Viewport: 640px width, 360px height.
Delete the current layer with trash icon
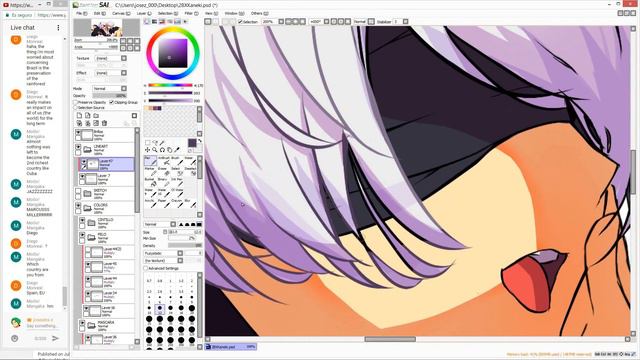[104, 123]
